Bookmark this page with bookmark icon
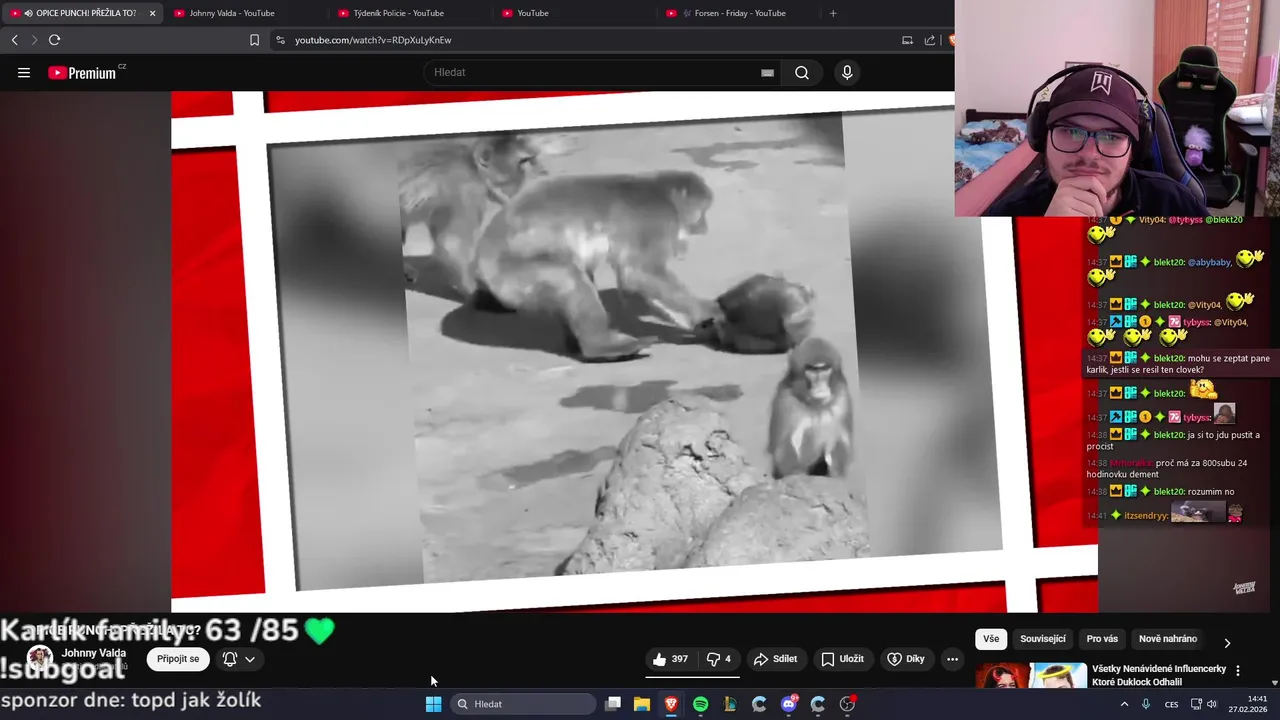 pyautogui.click(x=254, y=40)
